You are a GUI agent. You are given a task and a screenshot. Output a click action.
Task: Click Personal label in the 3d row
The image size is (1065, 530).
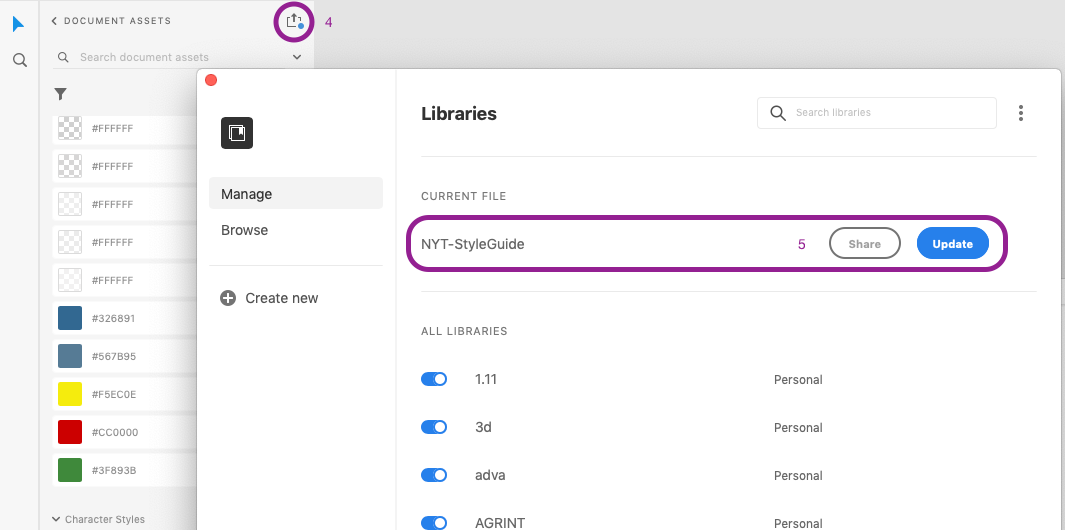798,427
